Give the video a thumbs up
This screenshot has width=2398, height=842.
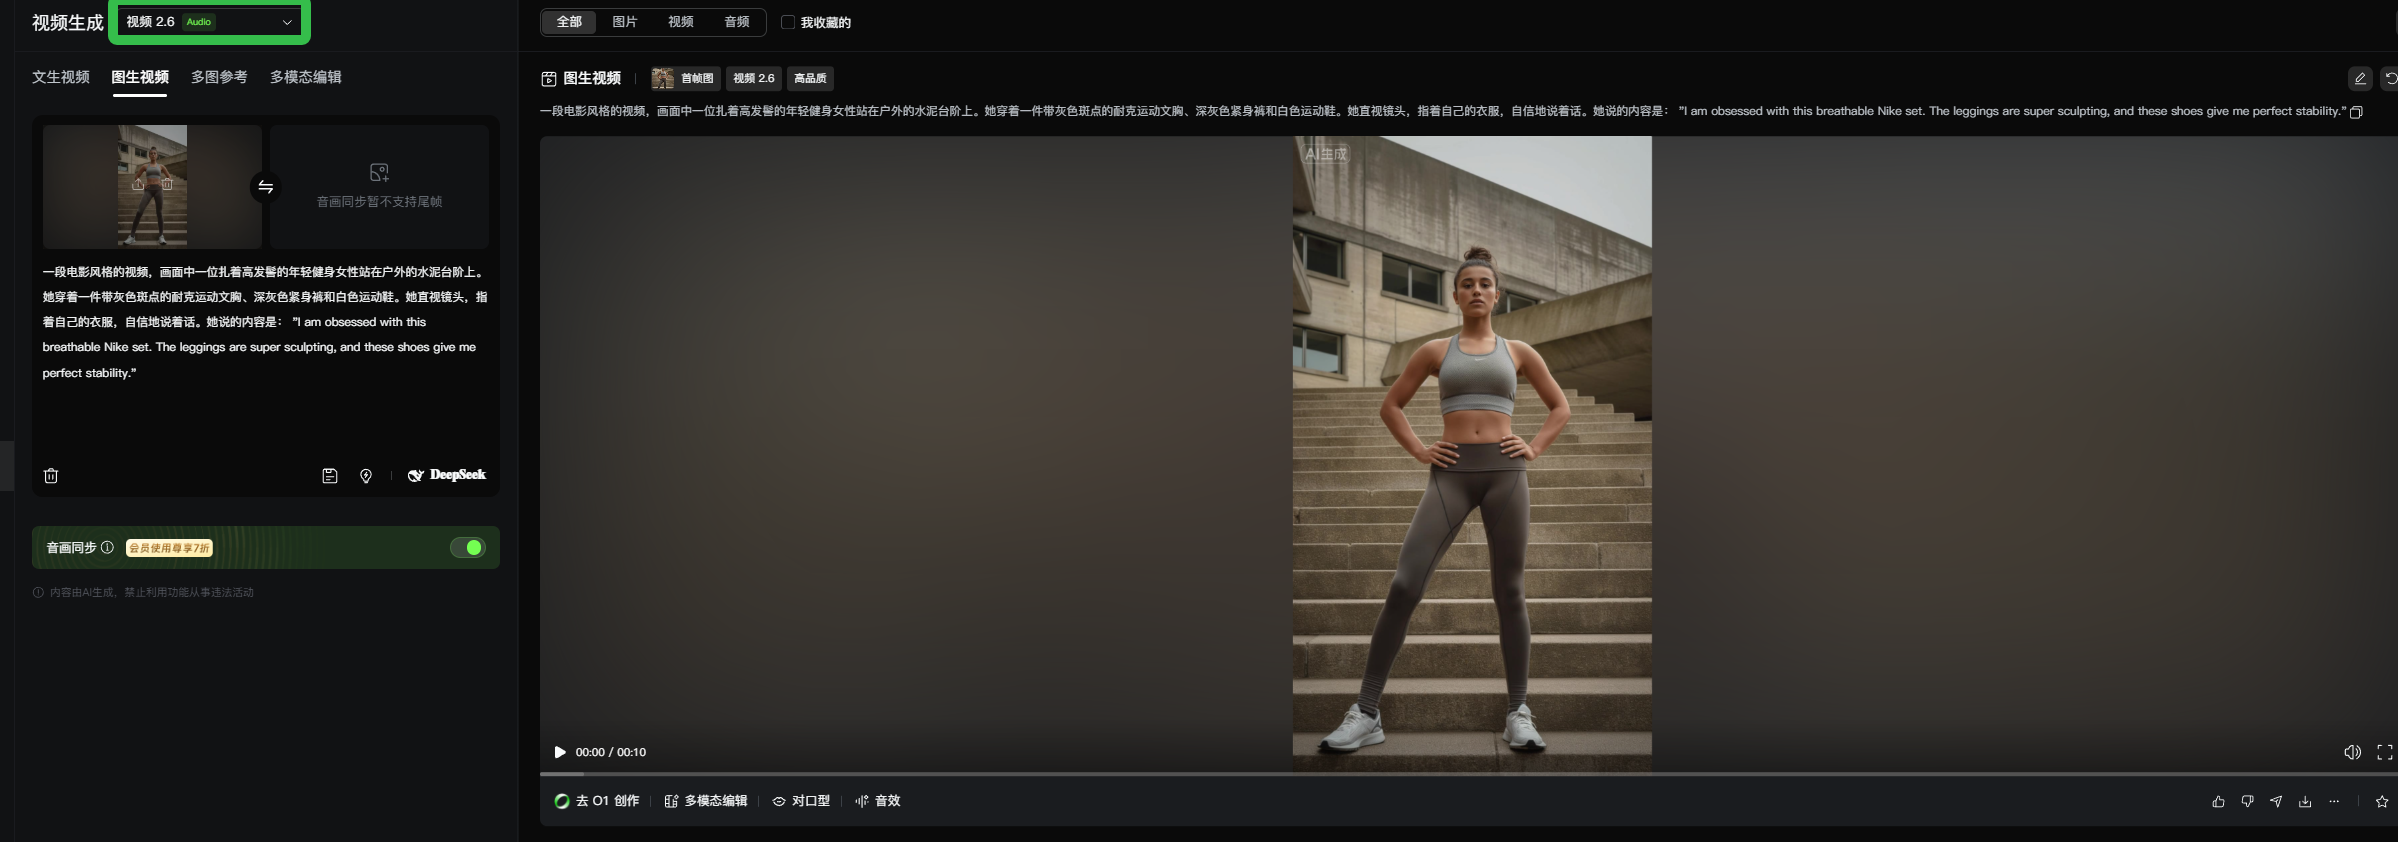(2218, 801)
